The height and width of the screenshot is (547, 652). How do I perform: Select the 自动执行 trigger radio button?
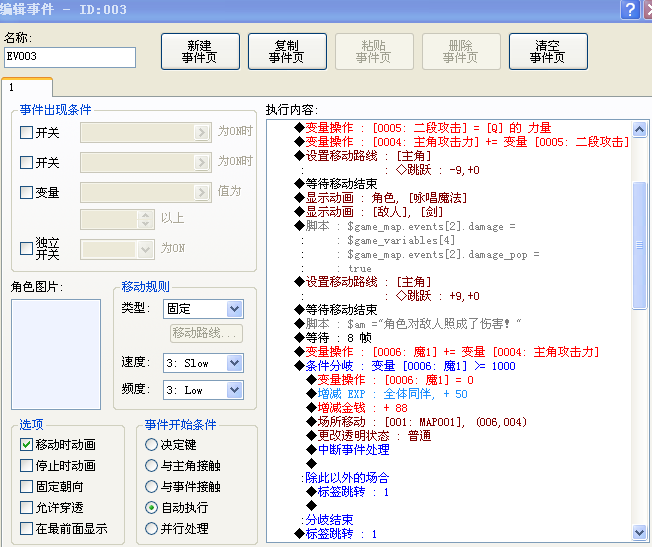[151, 507]
